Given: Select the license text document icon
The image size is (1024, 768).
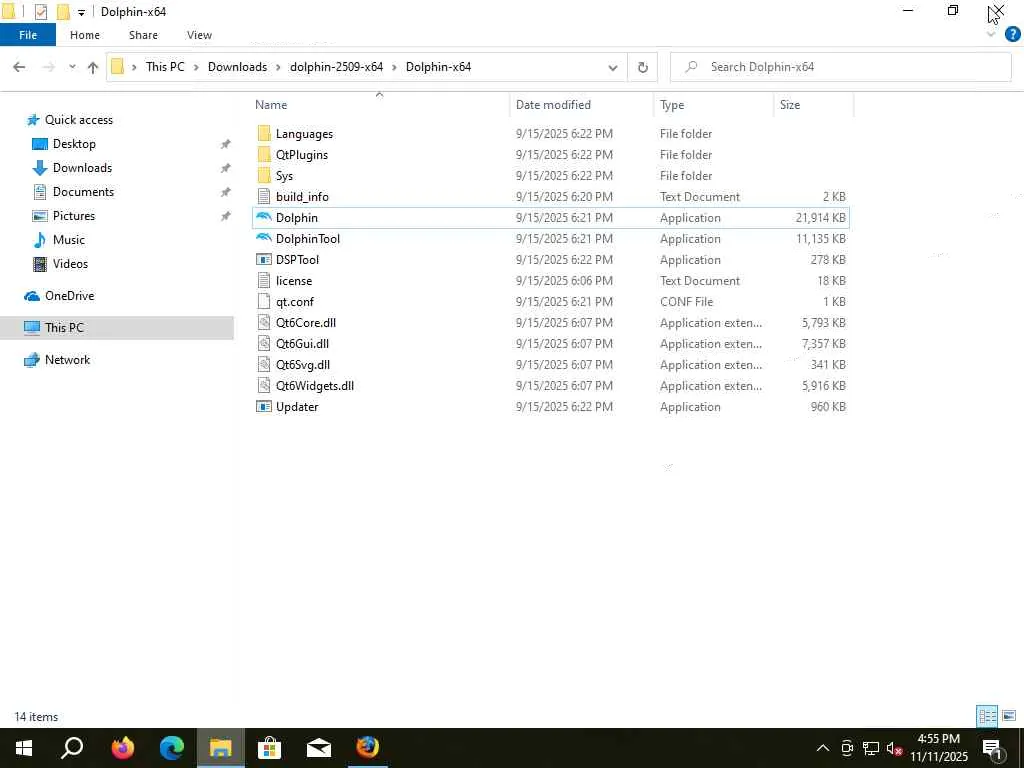Looking at the screenshot, I should [264, 280].
